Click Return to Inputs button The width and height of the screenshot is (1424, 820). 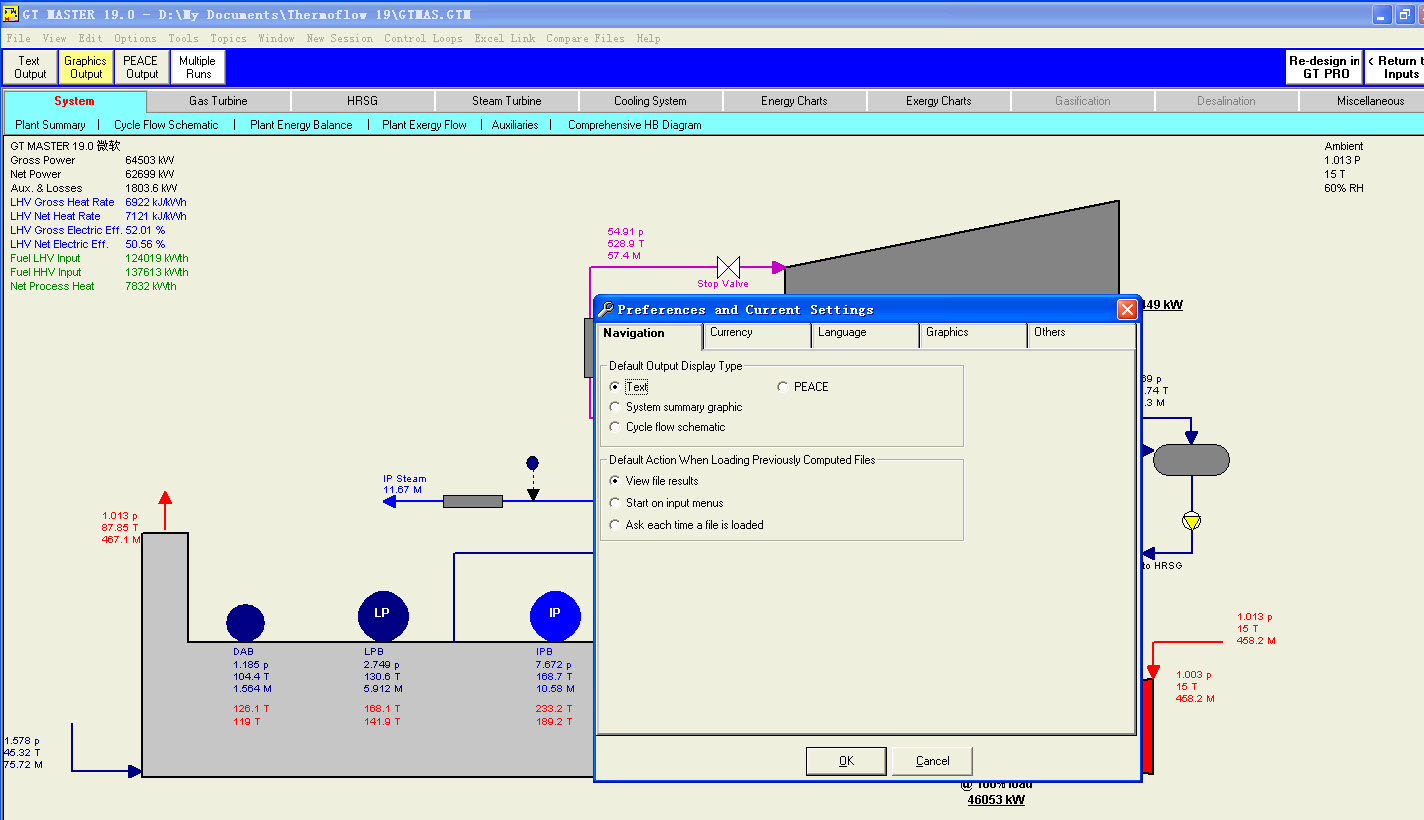pyautogui.click(x=1395, y=67)
